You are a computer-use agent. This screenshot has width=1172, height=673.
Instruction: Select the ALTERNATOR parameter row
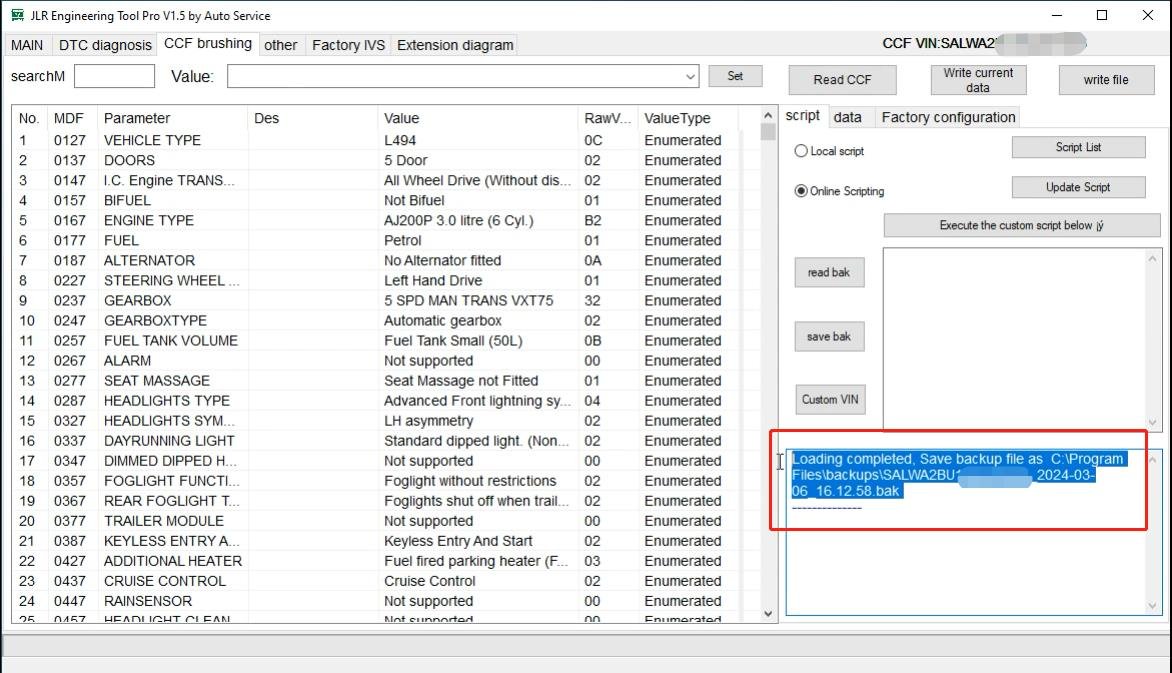pos(376,260)
